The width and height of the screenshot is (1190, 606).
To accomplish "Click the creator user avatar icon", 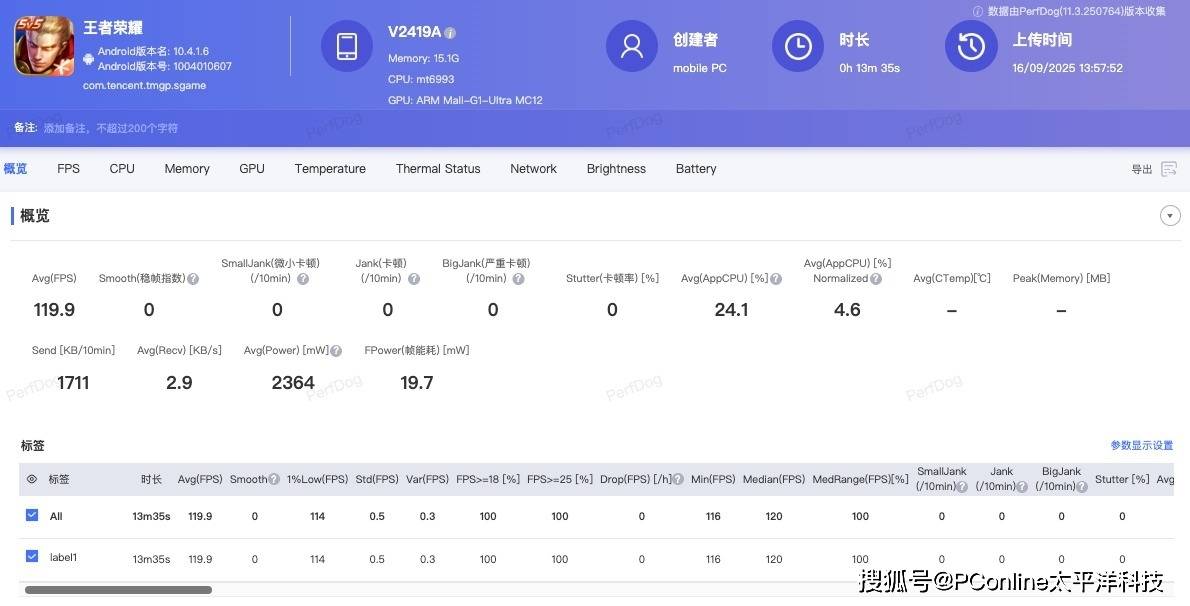I will (x=632, y=46).
